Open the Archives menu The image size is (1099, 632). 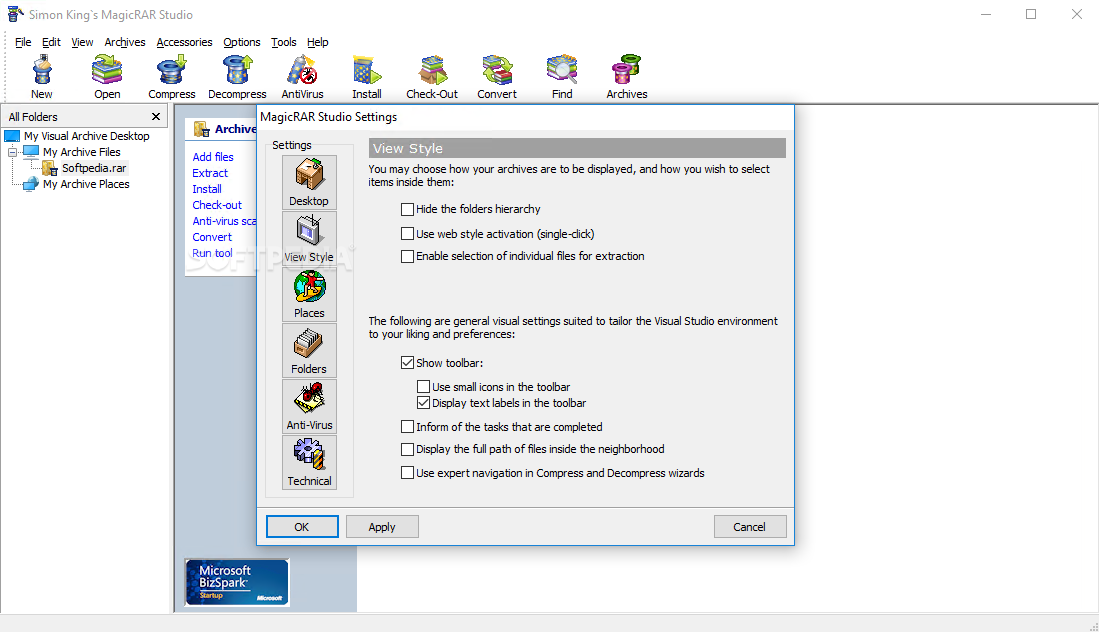[x=125, y=42]
